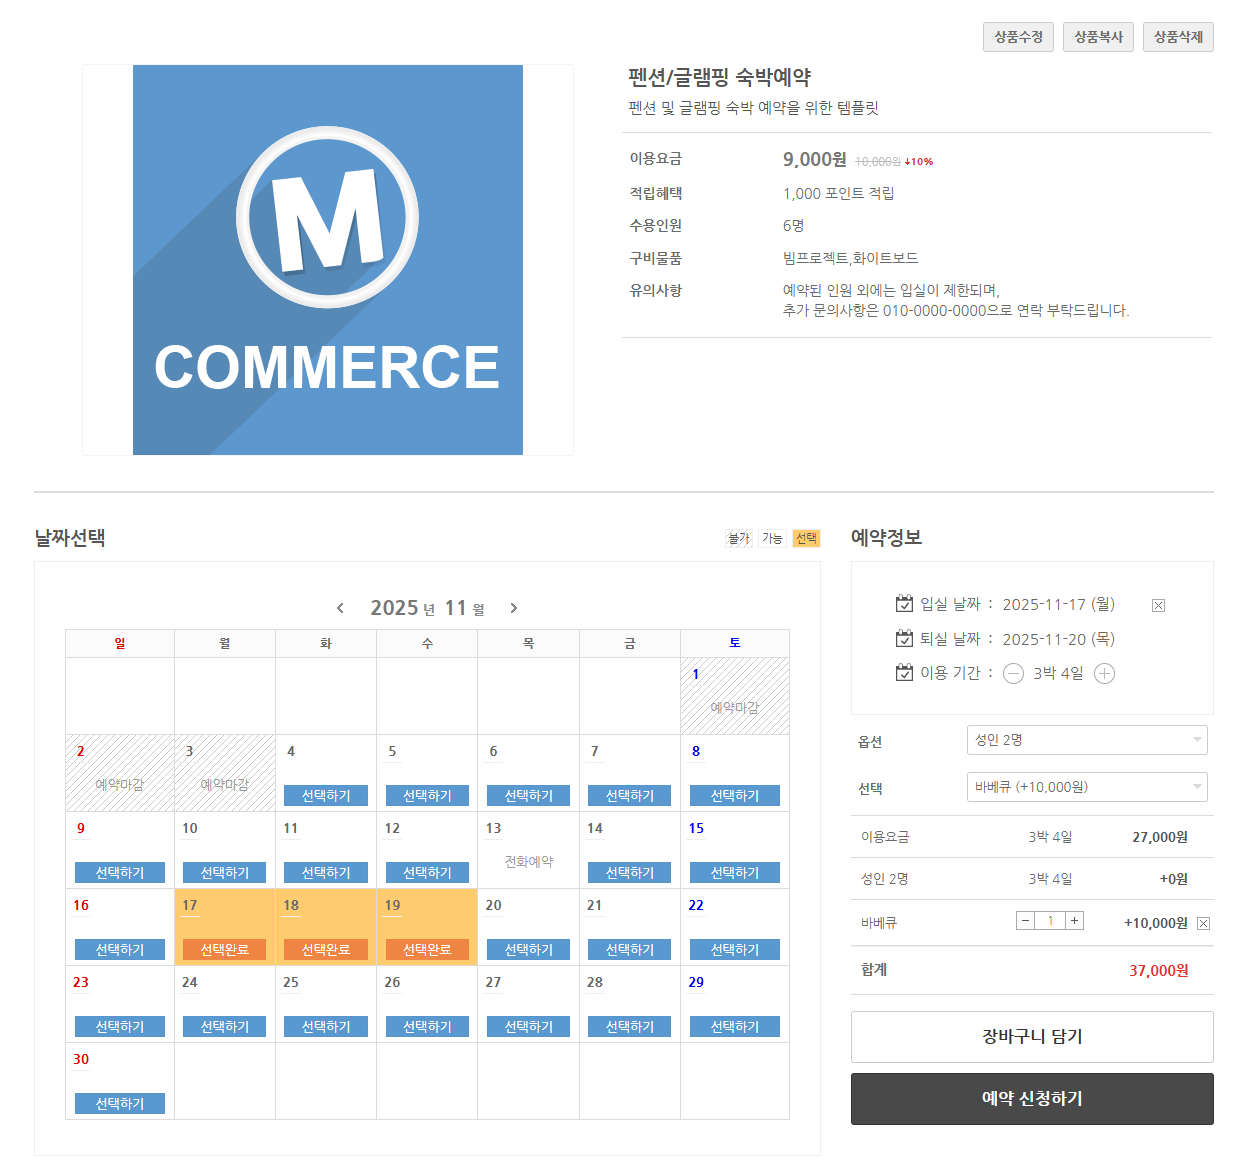
Task: Deselect November 18 by clicking 선택완료
Action: pos(325,949)
